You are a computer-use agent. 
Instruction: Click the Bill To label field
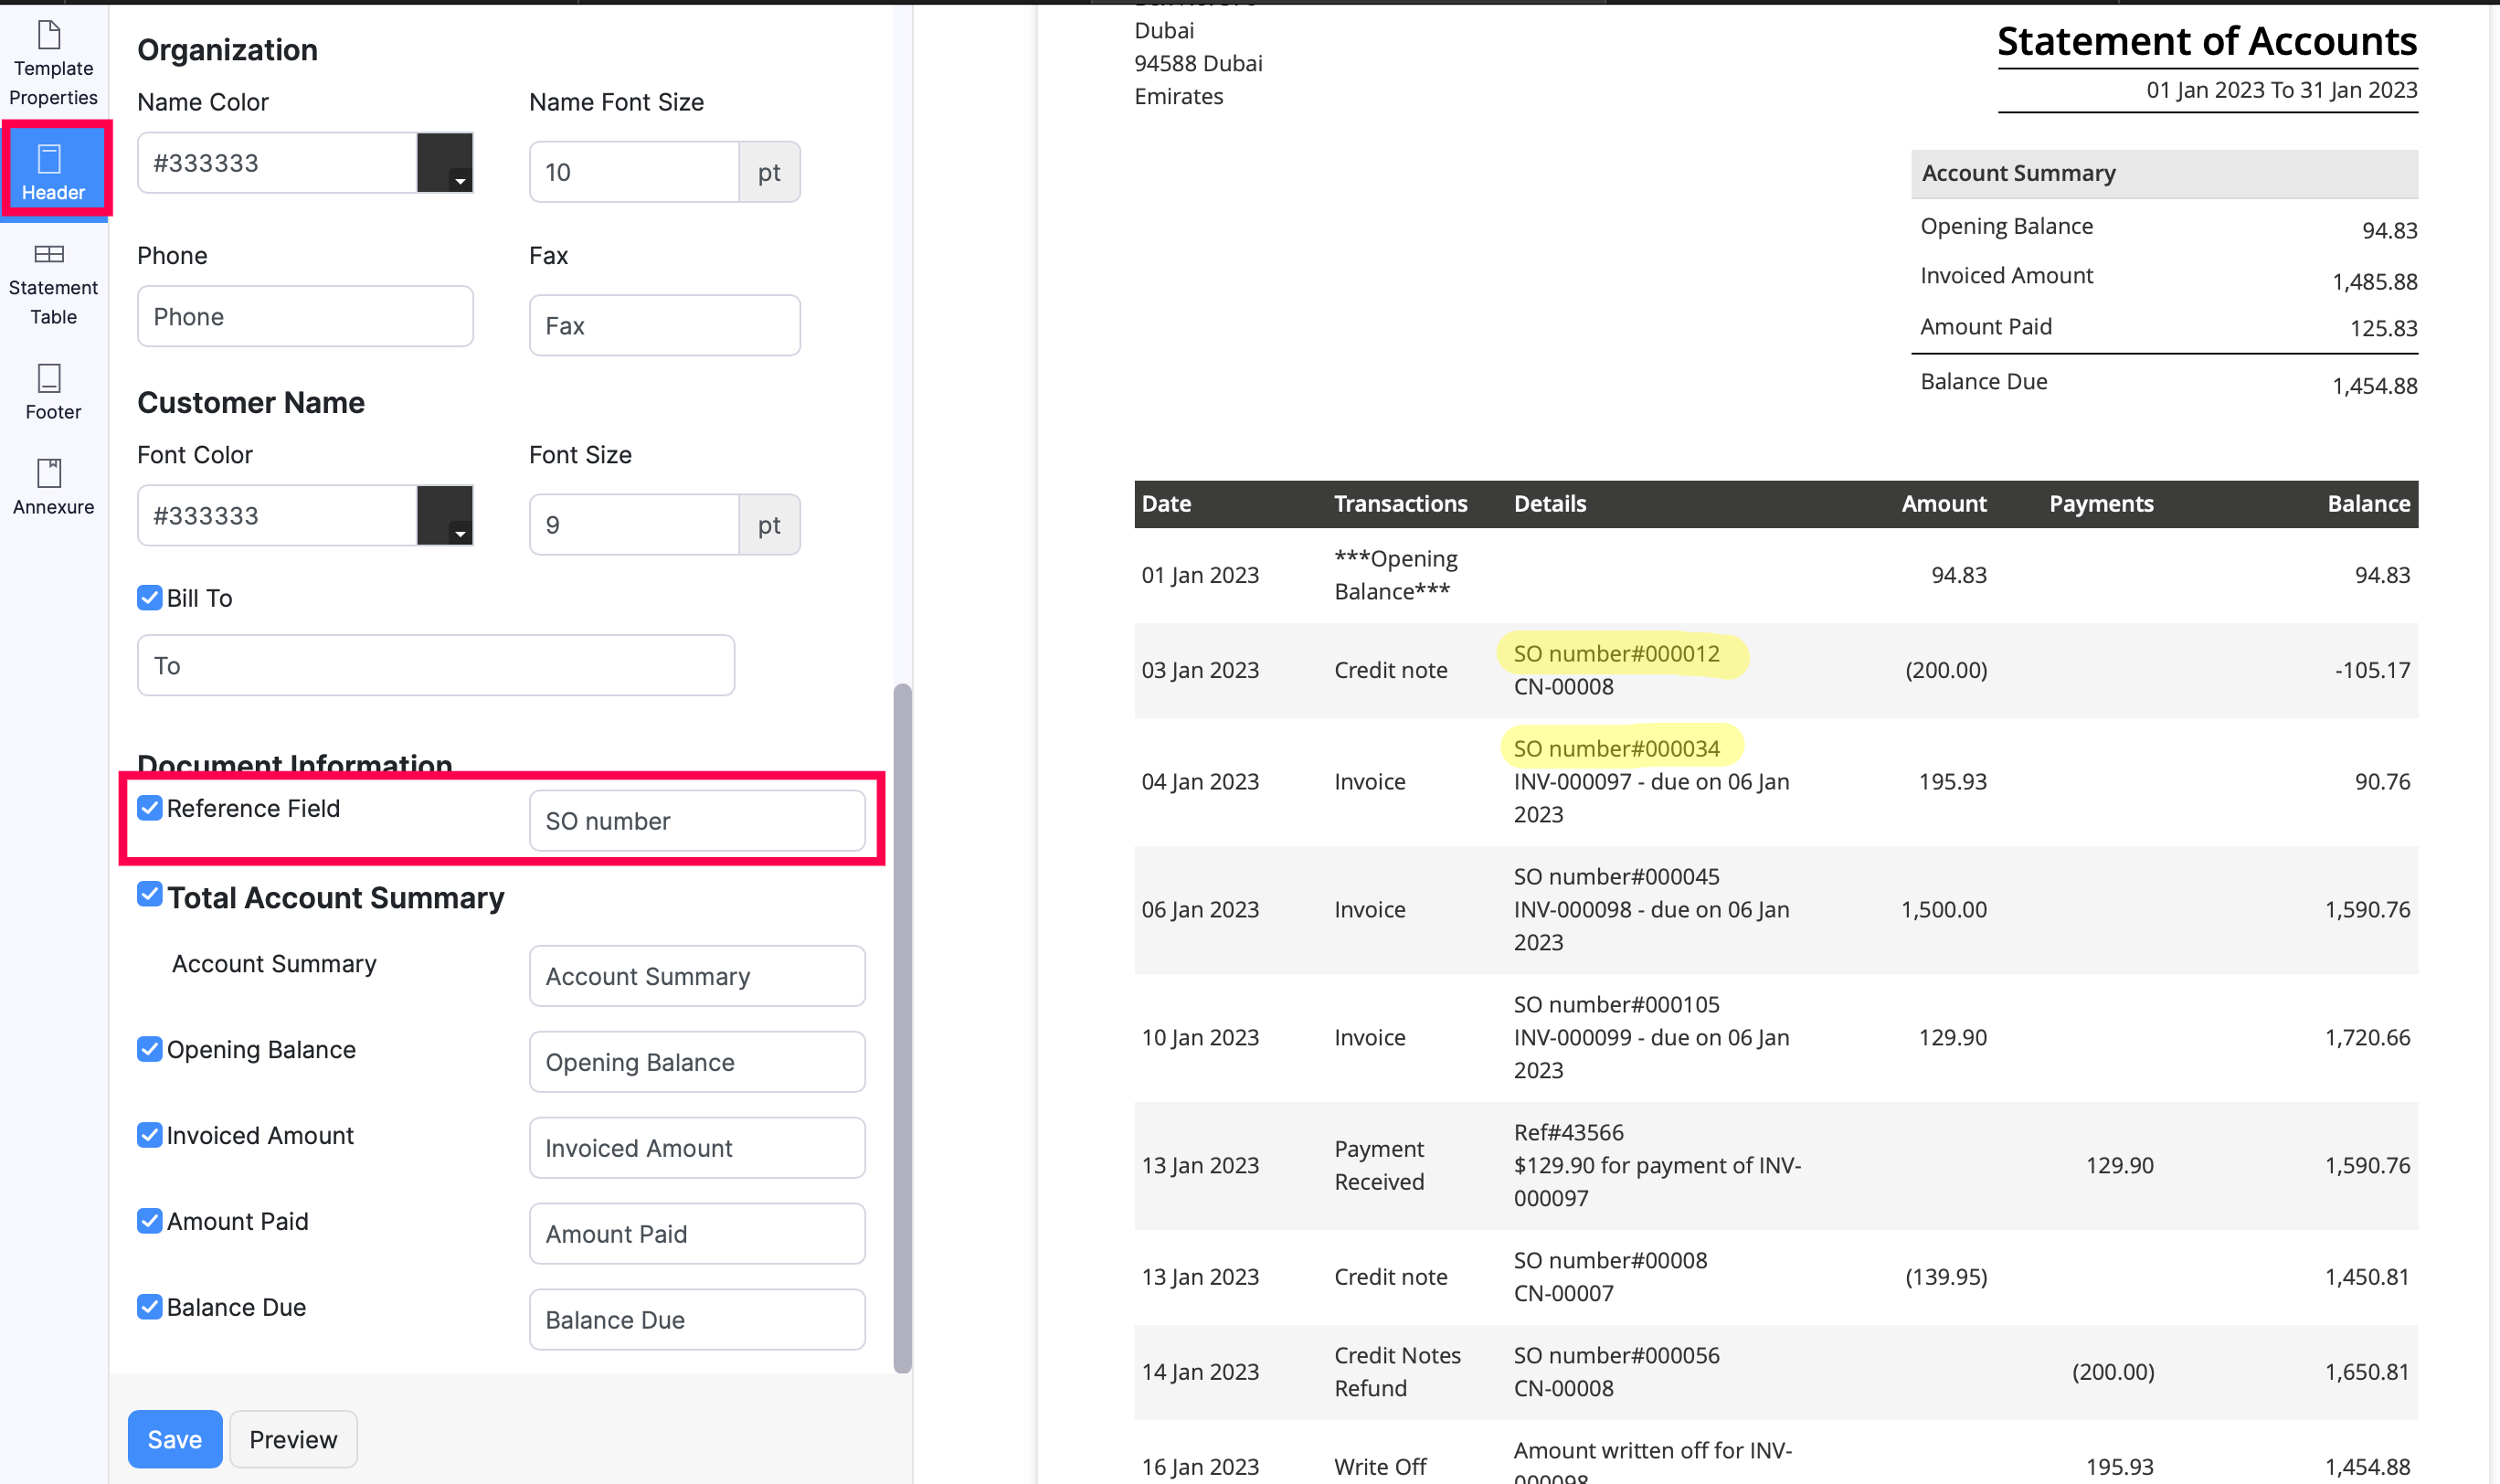click(436, 665)
